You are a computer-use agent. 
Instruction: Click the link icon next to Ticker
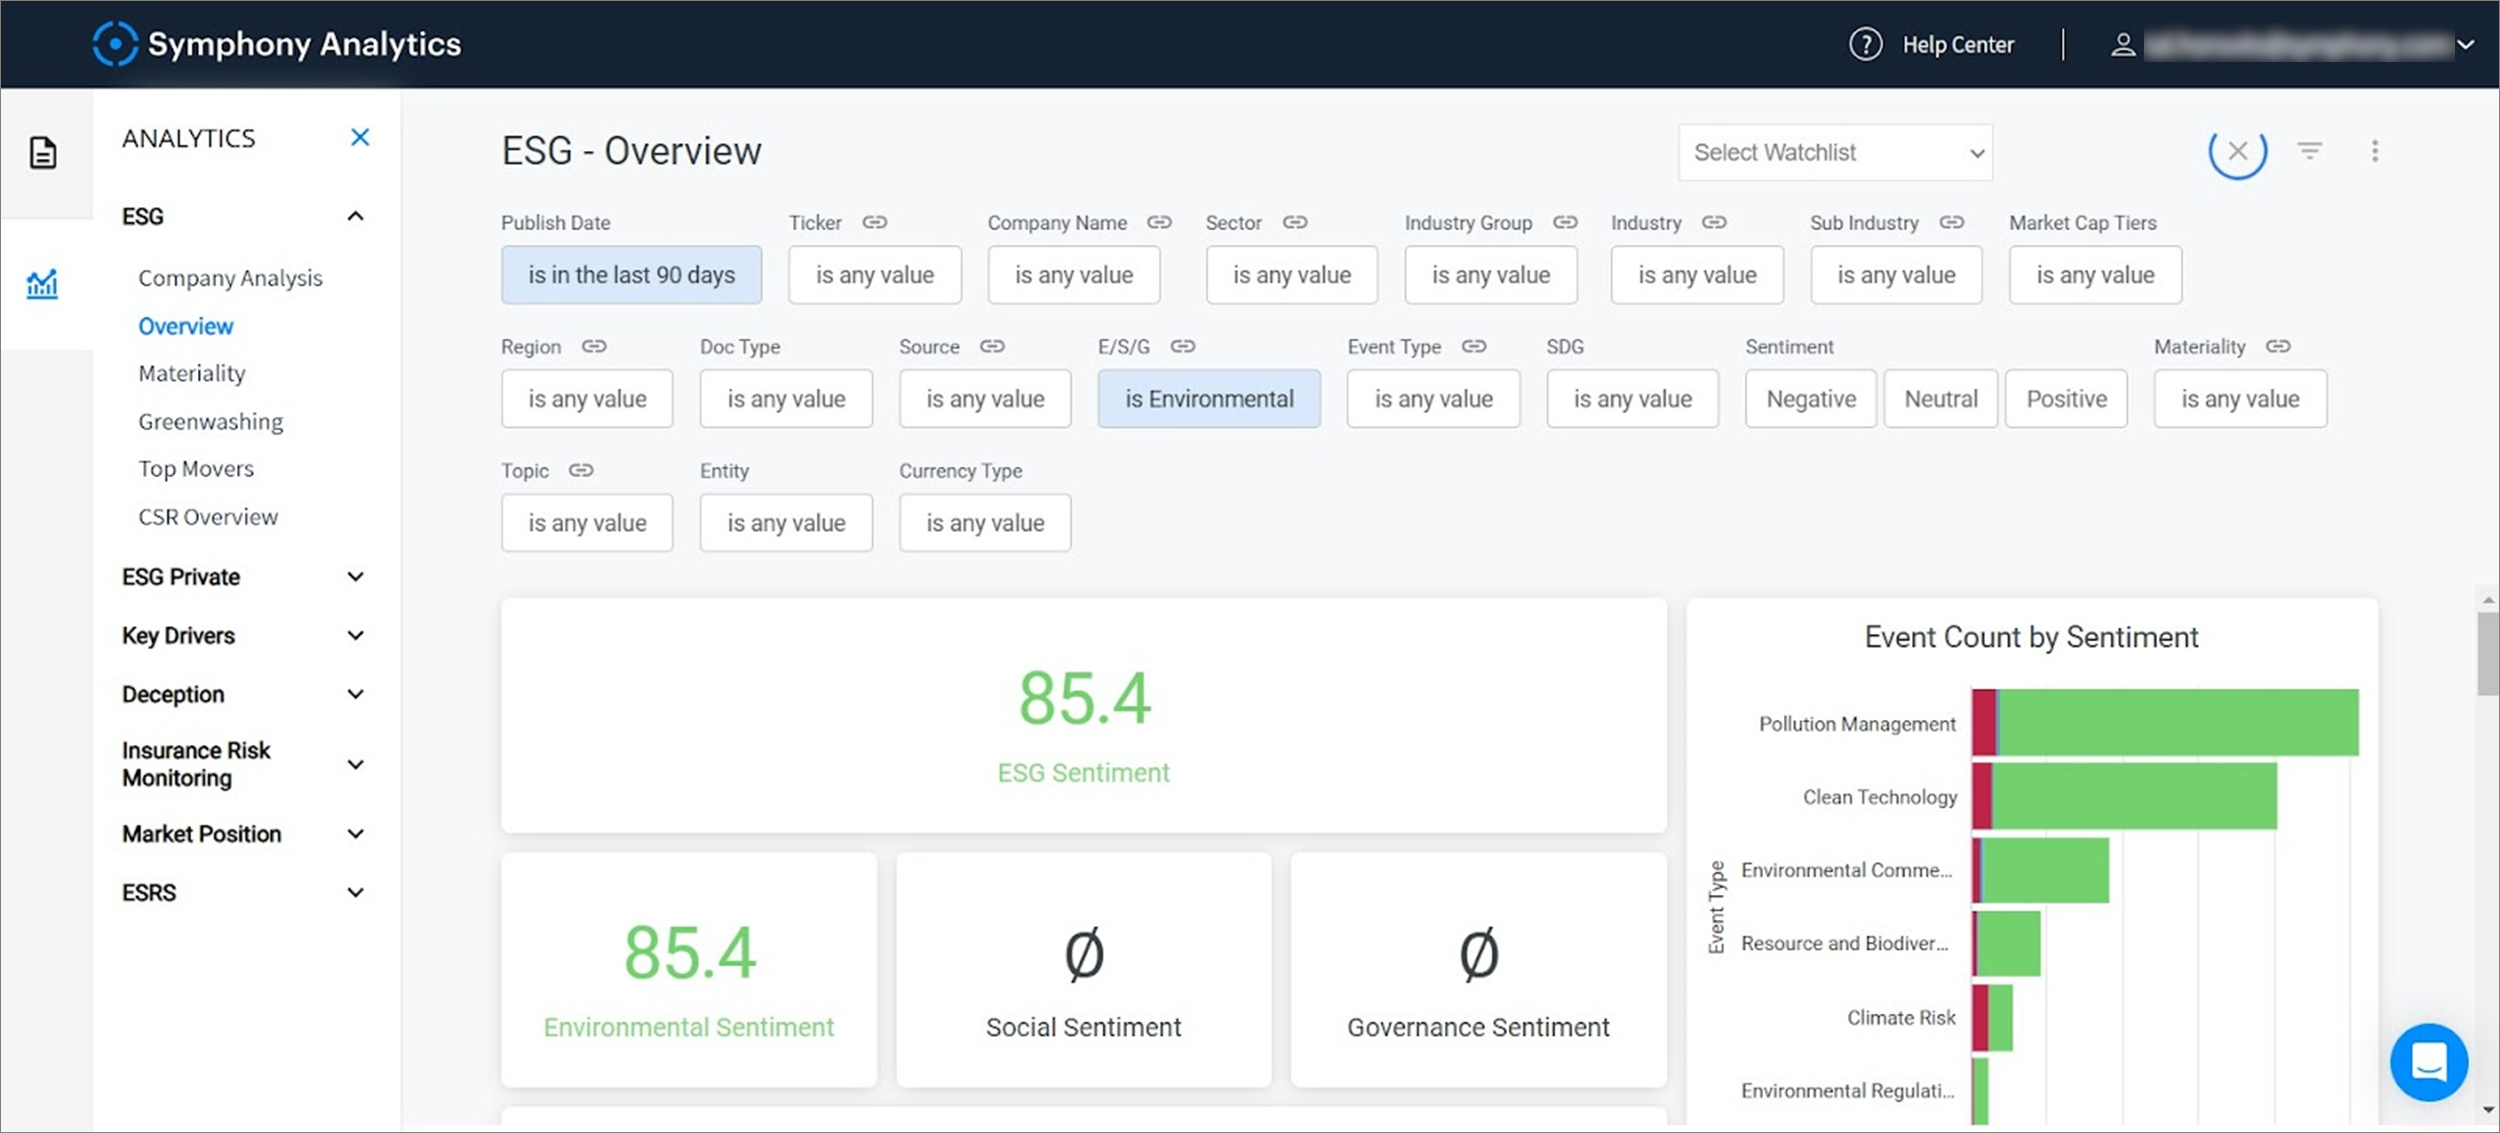point(875,222)
